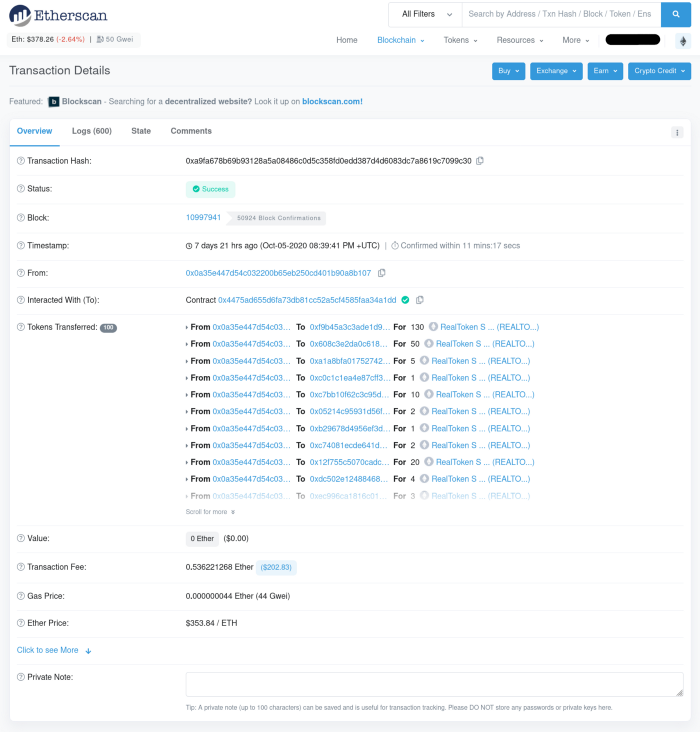This screenshot has width=700, height=732.
Task: Switch to the Logs (600) tab
Action: 91,131
